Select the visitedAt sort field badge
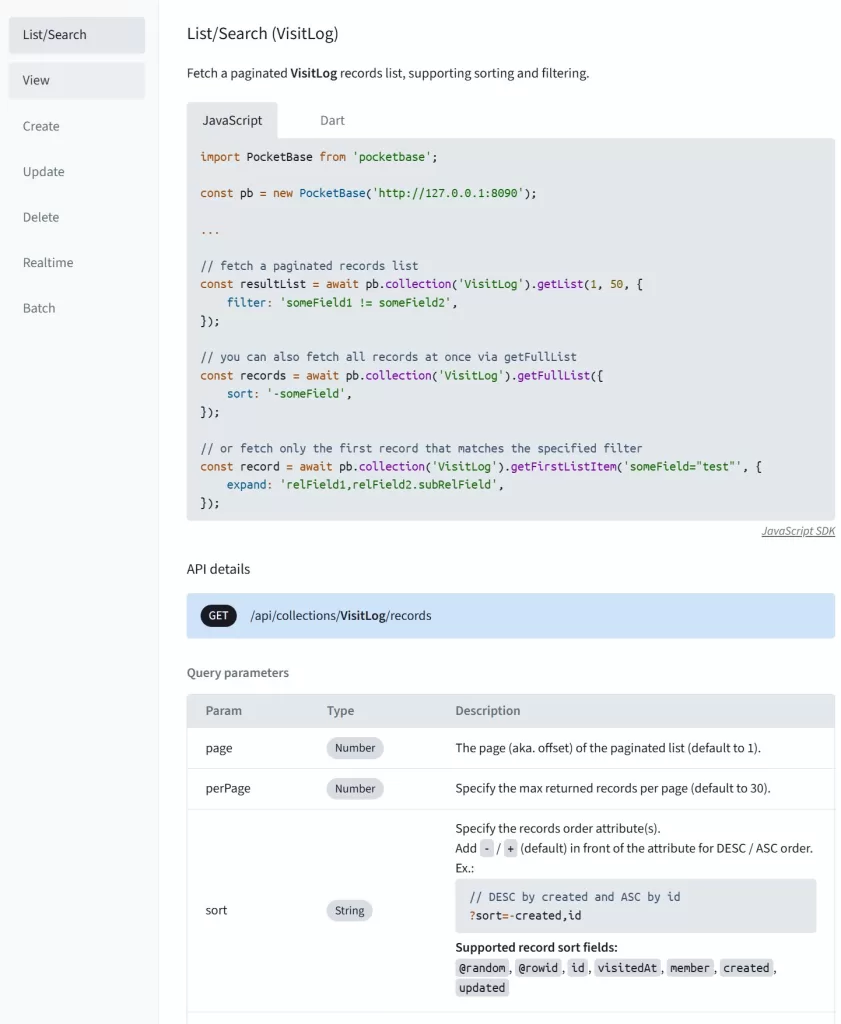This screenshot has width=841, height=1024. point(627,967)
